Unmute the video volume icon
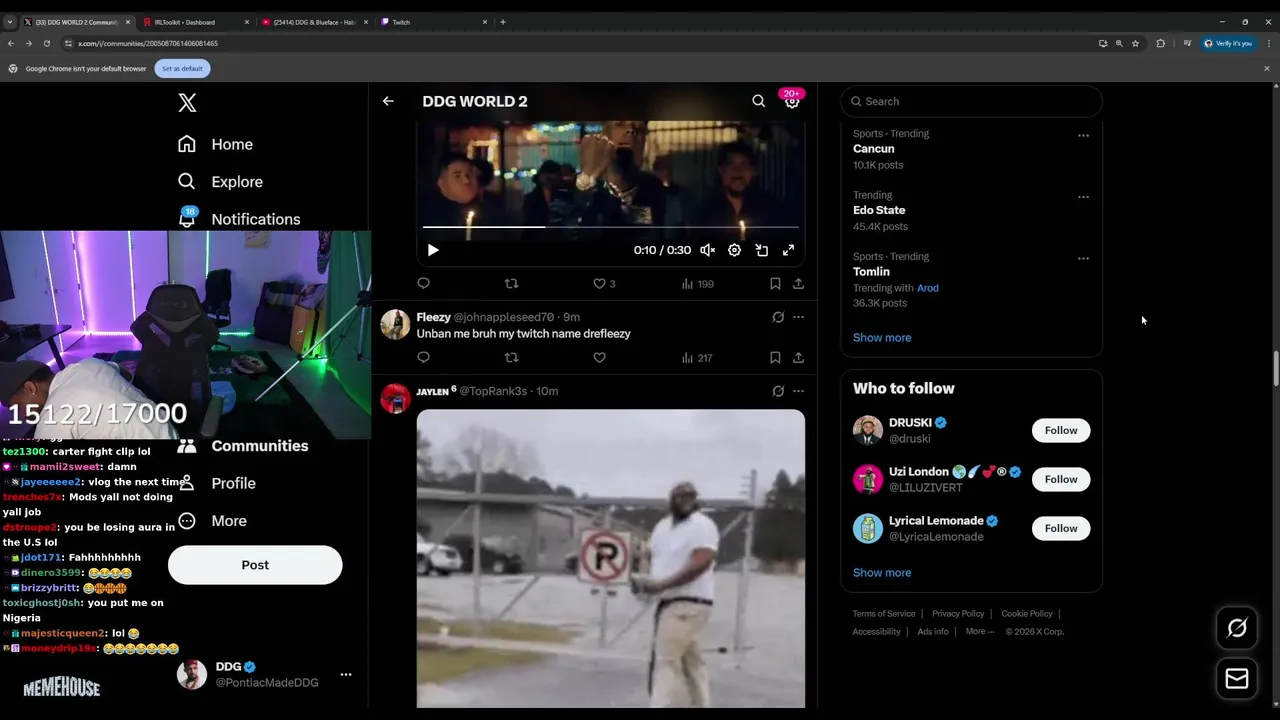Image resolution: width=1280 pixels, height=720 pixels. click(x=707, y=250)
